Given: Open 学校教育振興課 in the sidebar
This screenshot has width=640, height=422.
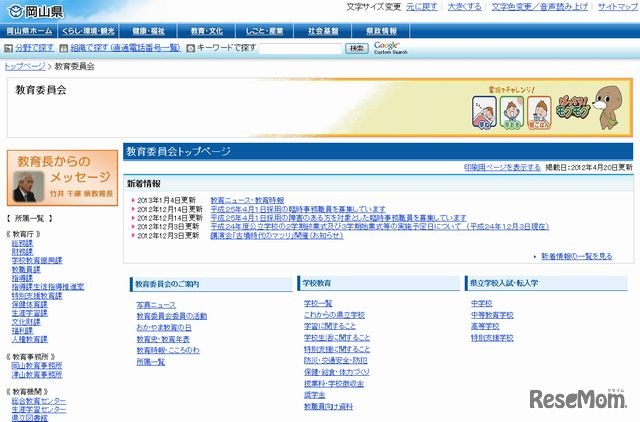Looking at the screenshot, I should 37,260.
